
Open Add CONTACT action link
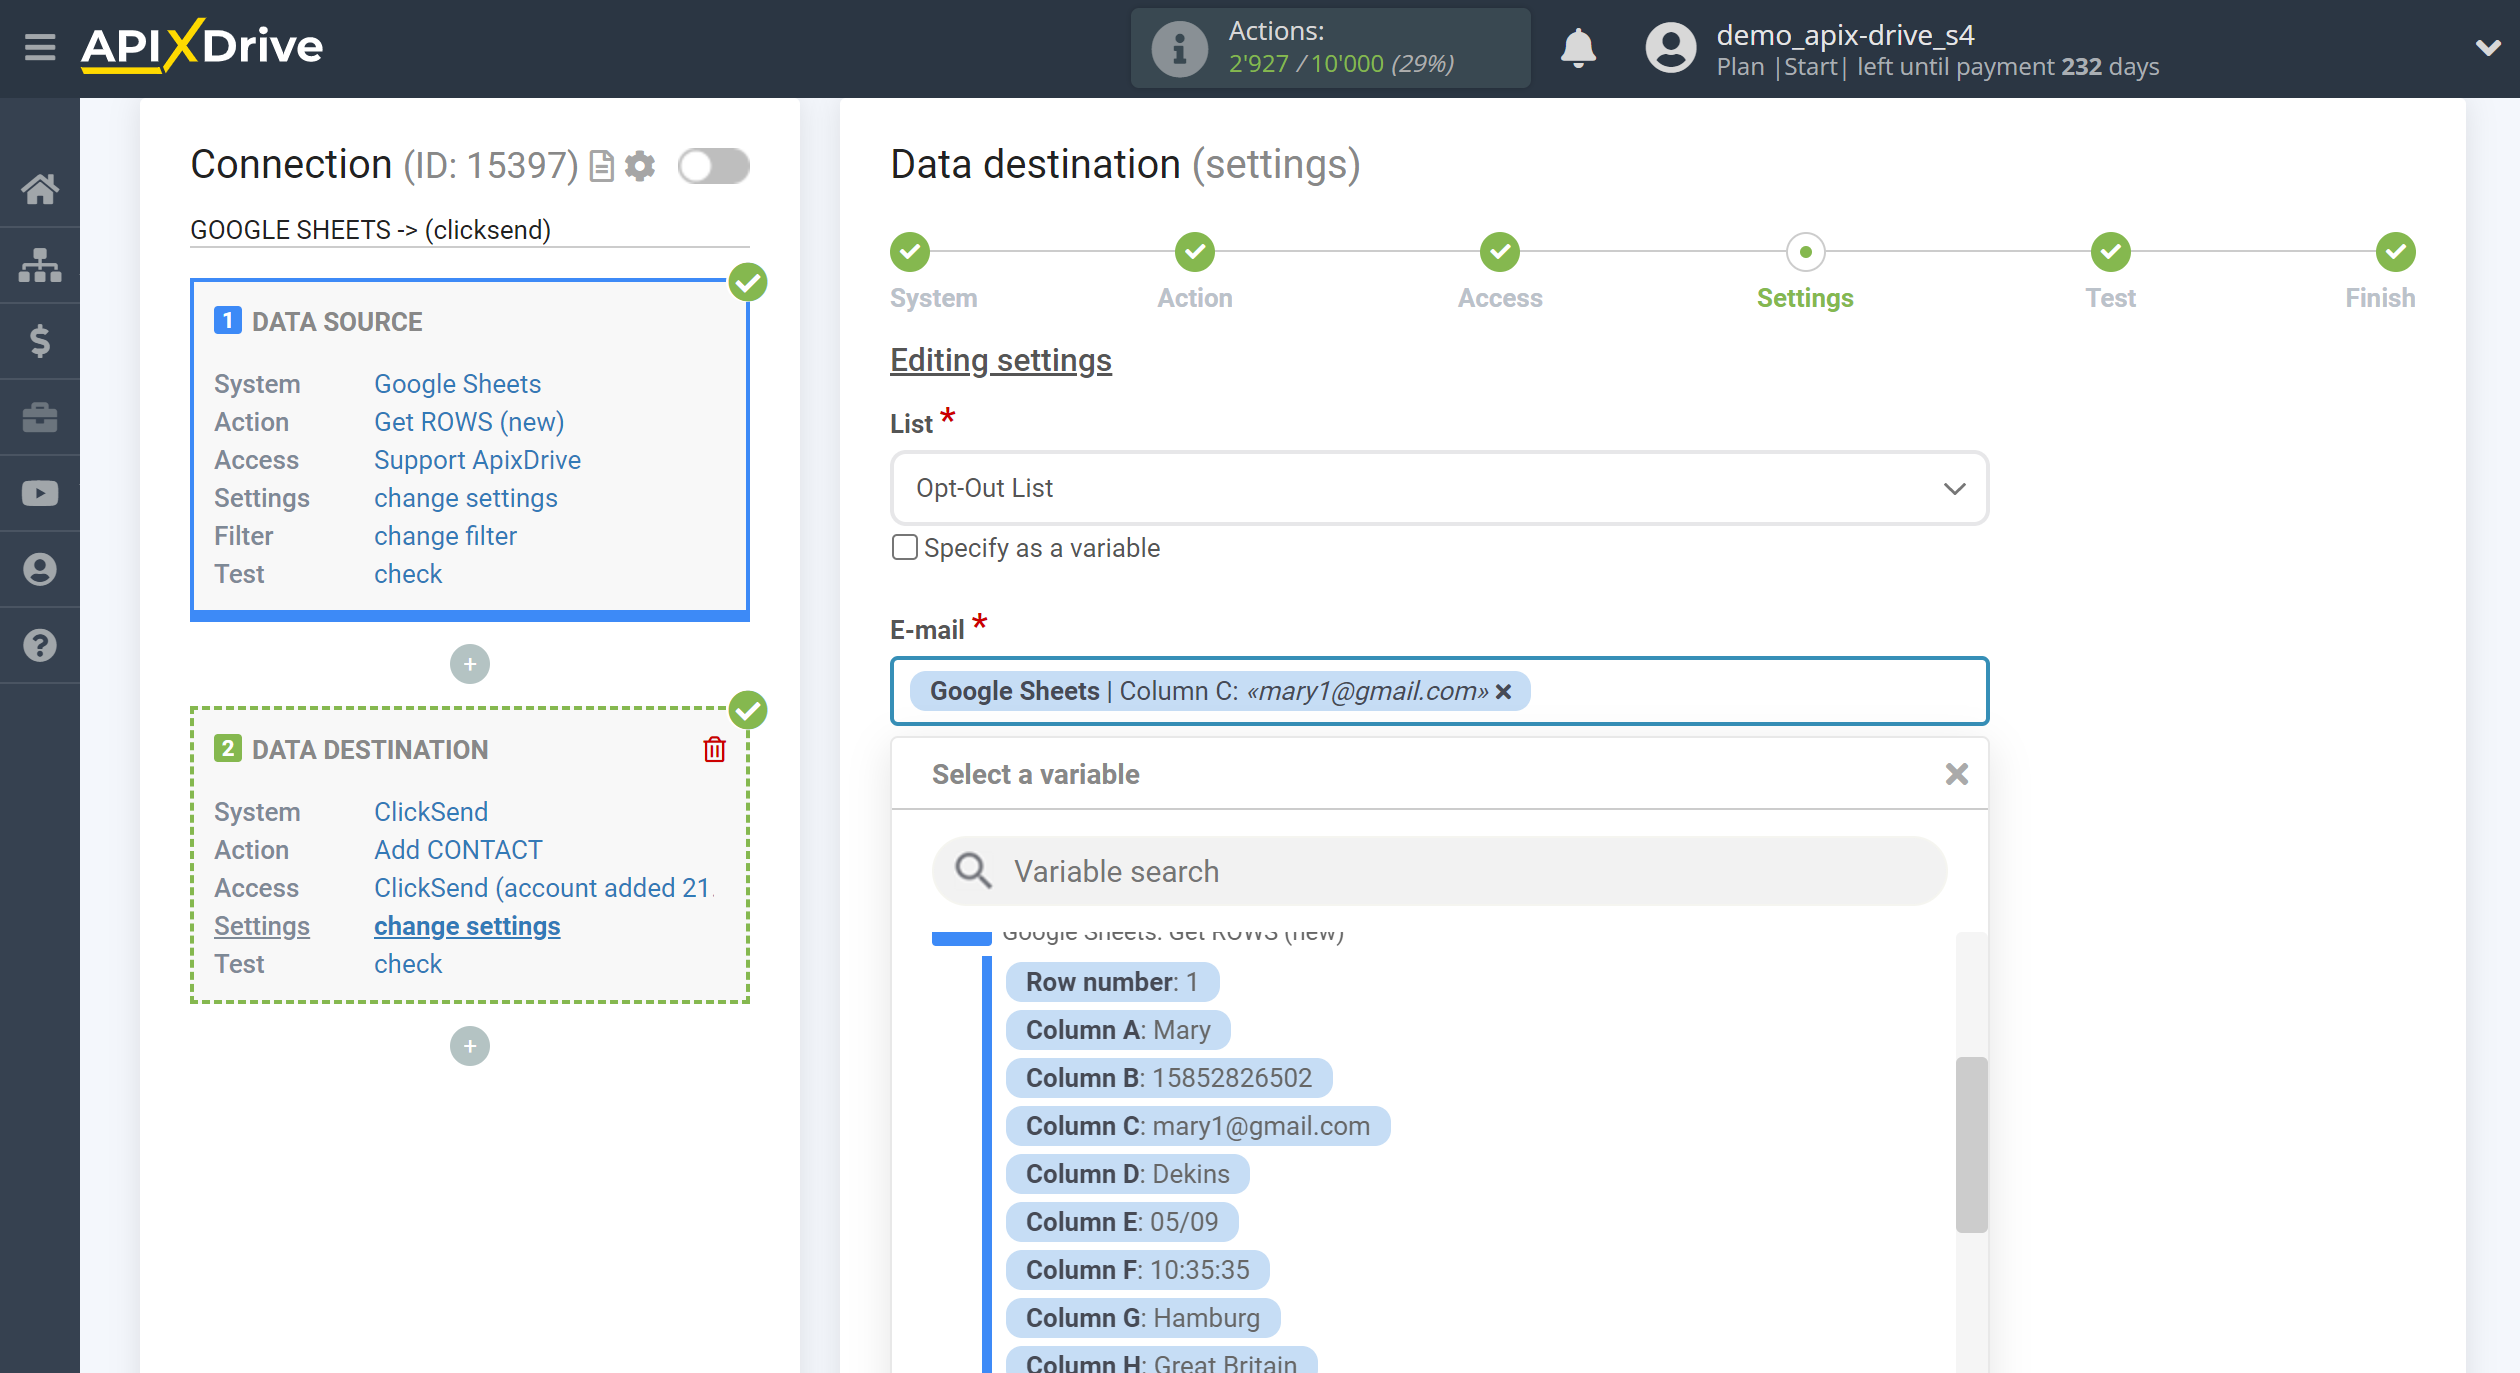pyautogui.click(x=458, y=850)
